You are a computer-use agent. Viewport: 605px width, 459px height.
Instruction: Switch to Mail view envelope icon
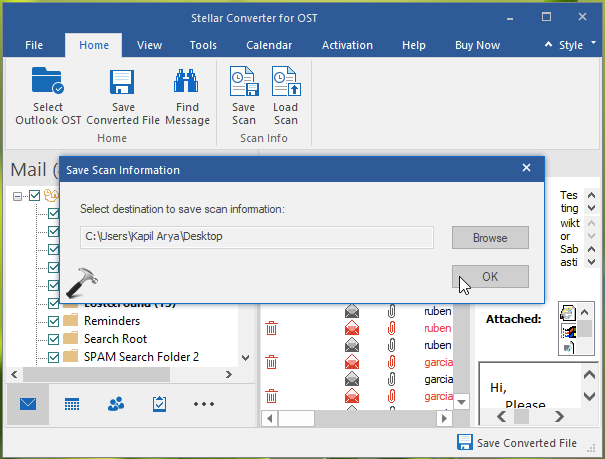[28, 404]
